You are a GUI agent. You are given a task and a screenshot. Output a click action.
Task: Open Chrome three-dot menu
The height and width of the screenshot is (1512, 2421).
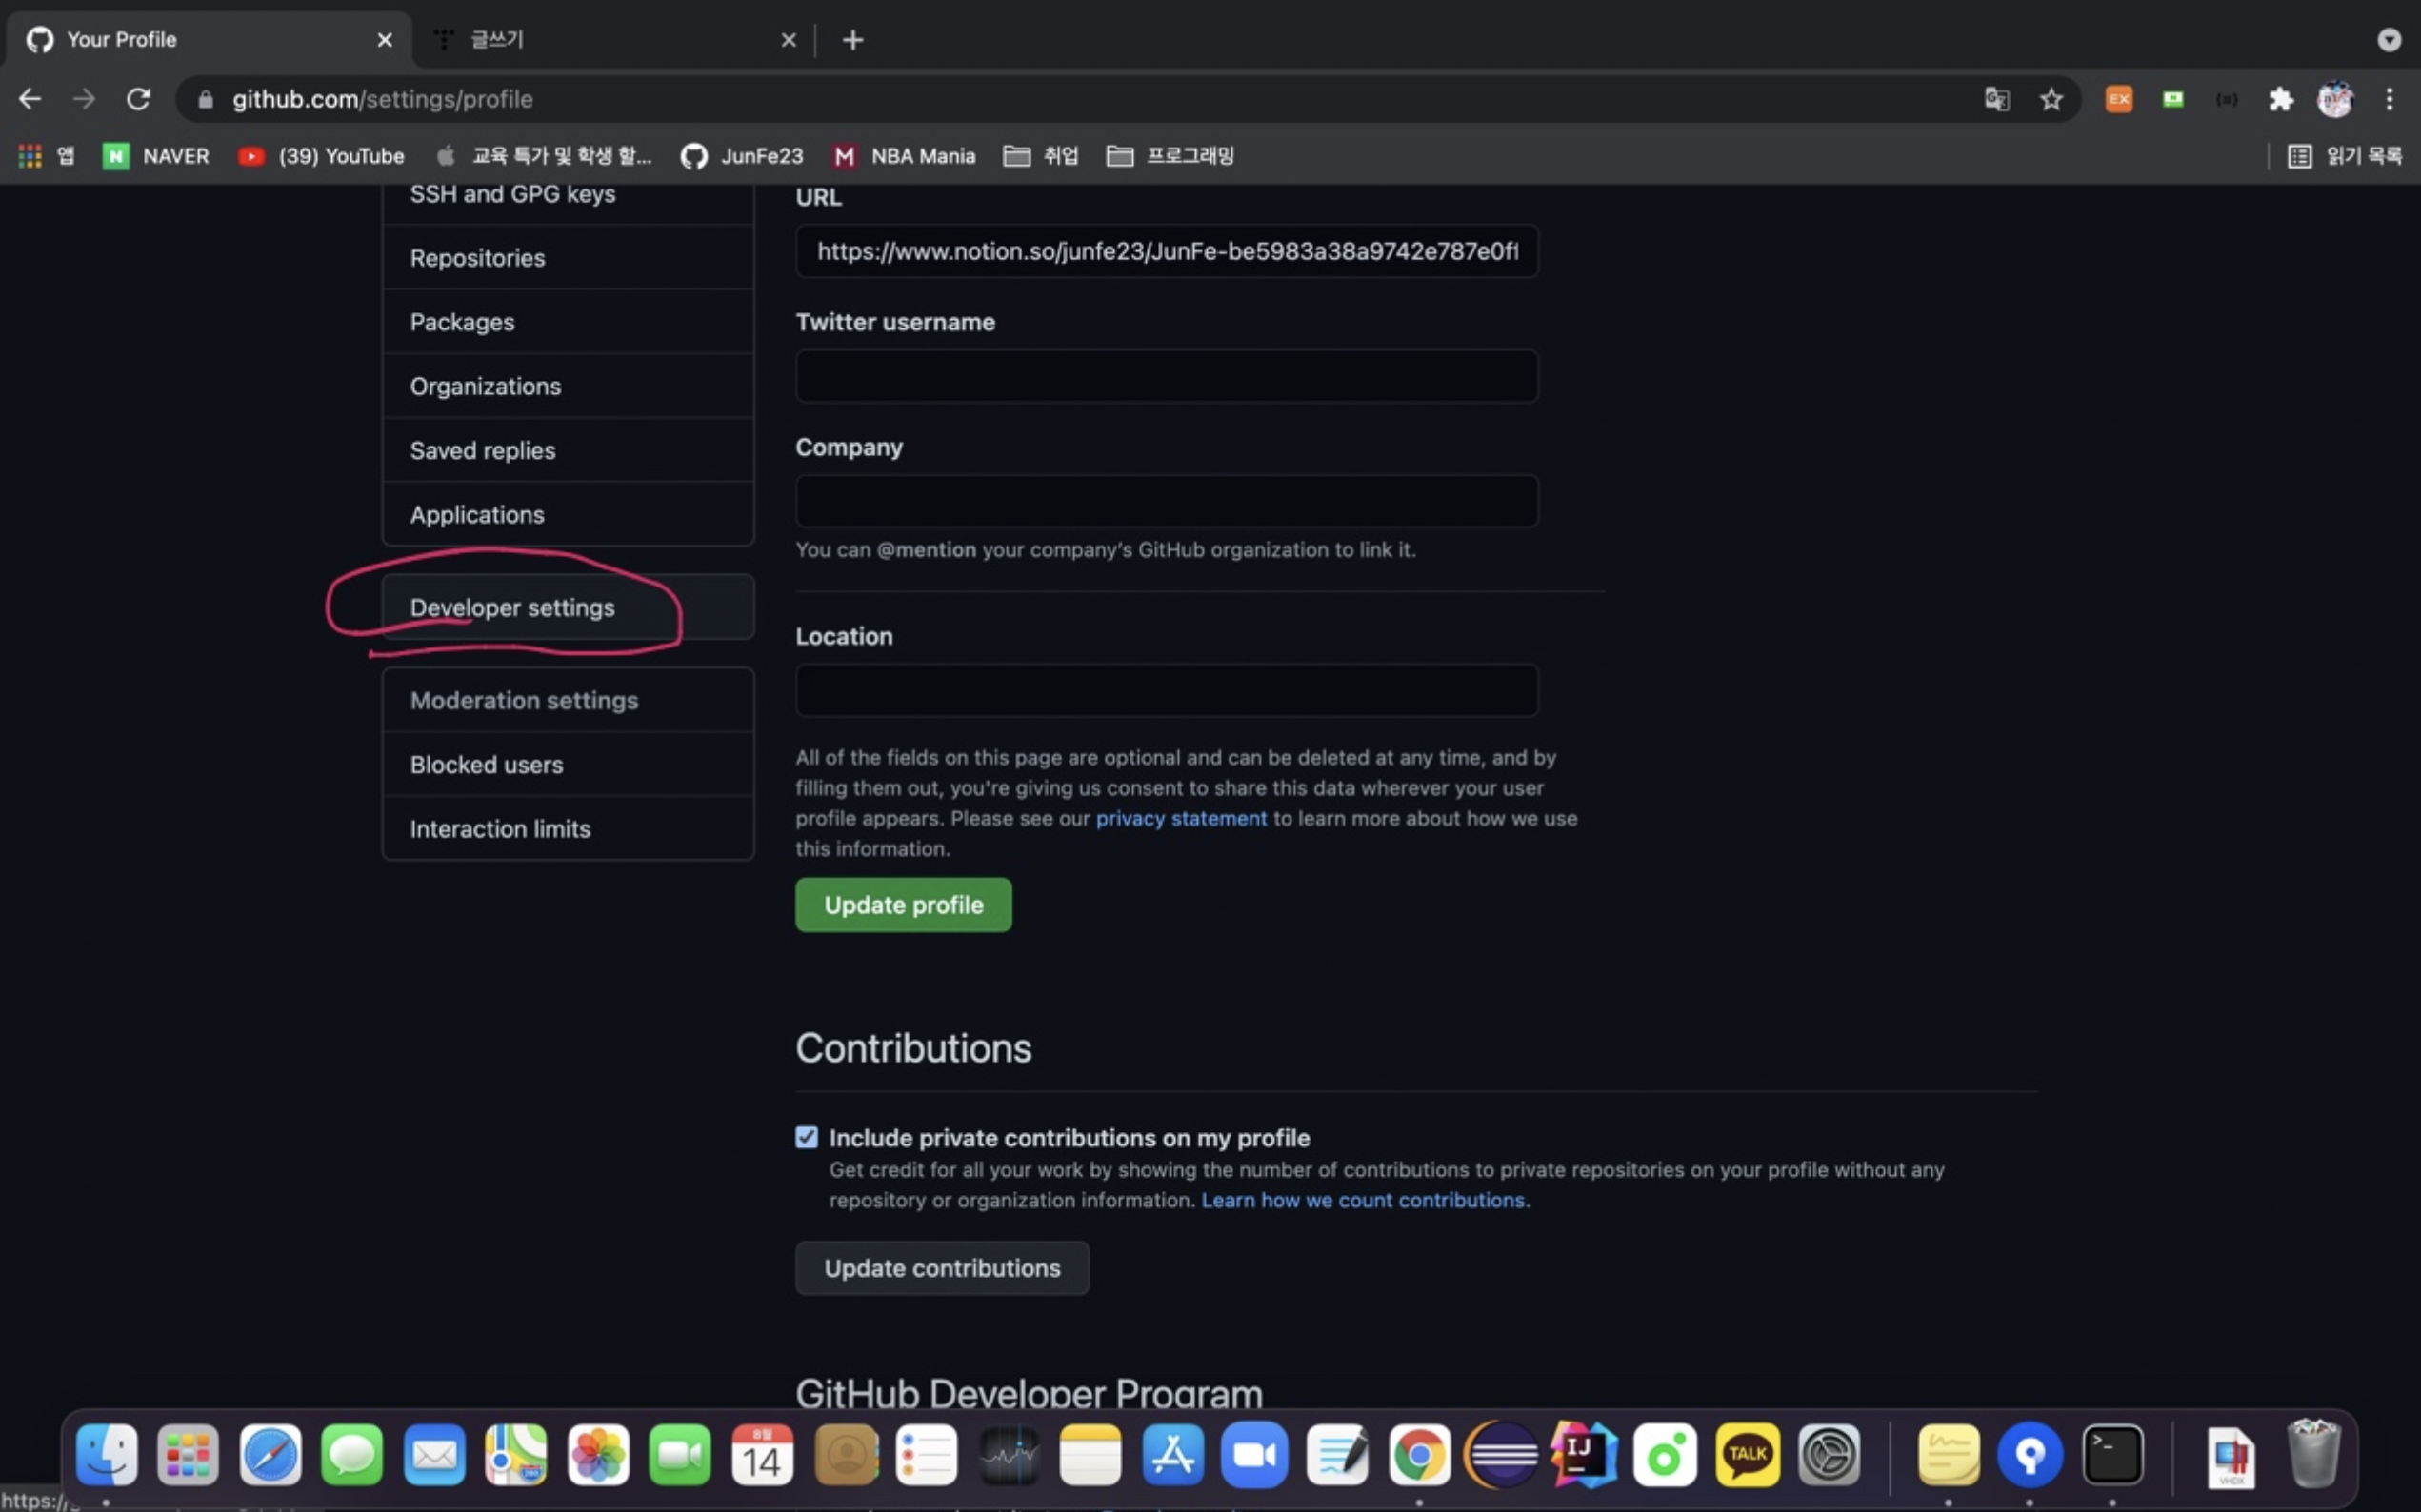(x=2389, y=99)
